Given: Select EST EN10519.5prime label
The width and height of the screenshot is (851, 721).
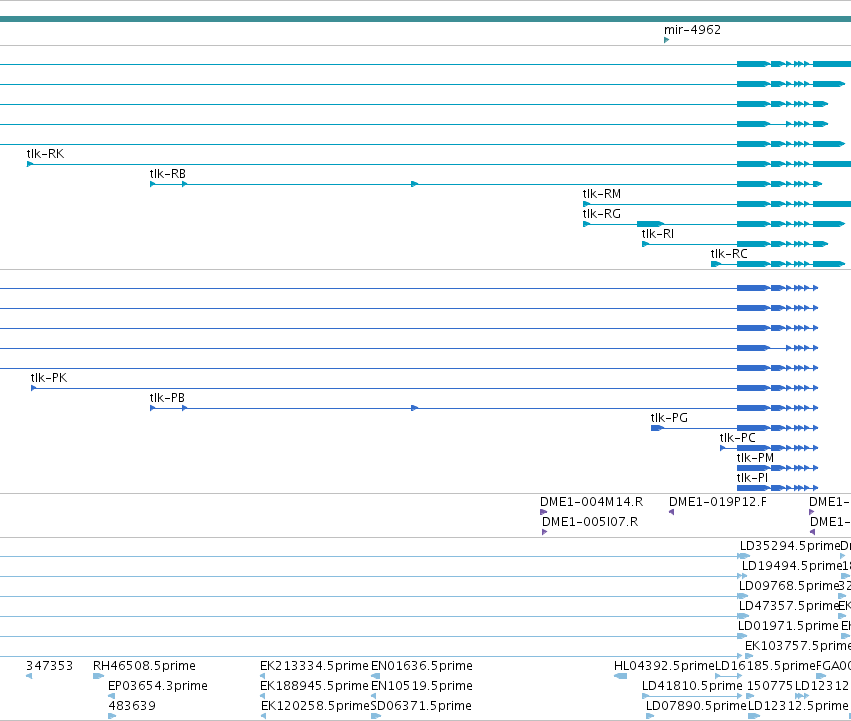Looking at the screenshot, I should point(422,686).
